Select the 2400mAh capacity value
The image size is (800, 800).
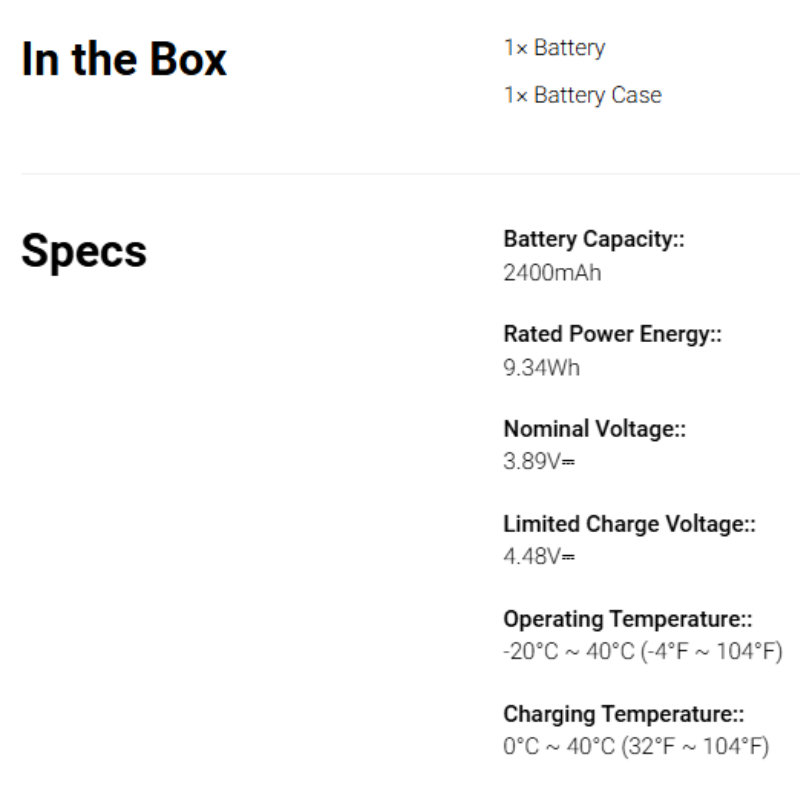pyautogui.click(x=552, y=272)
